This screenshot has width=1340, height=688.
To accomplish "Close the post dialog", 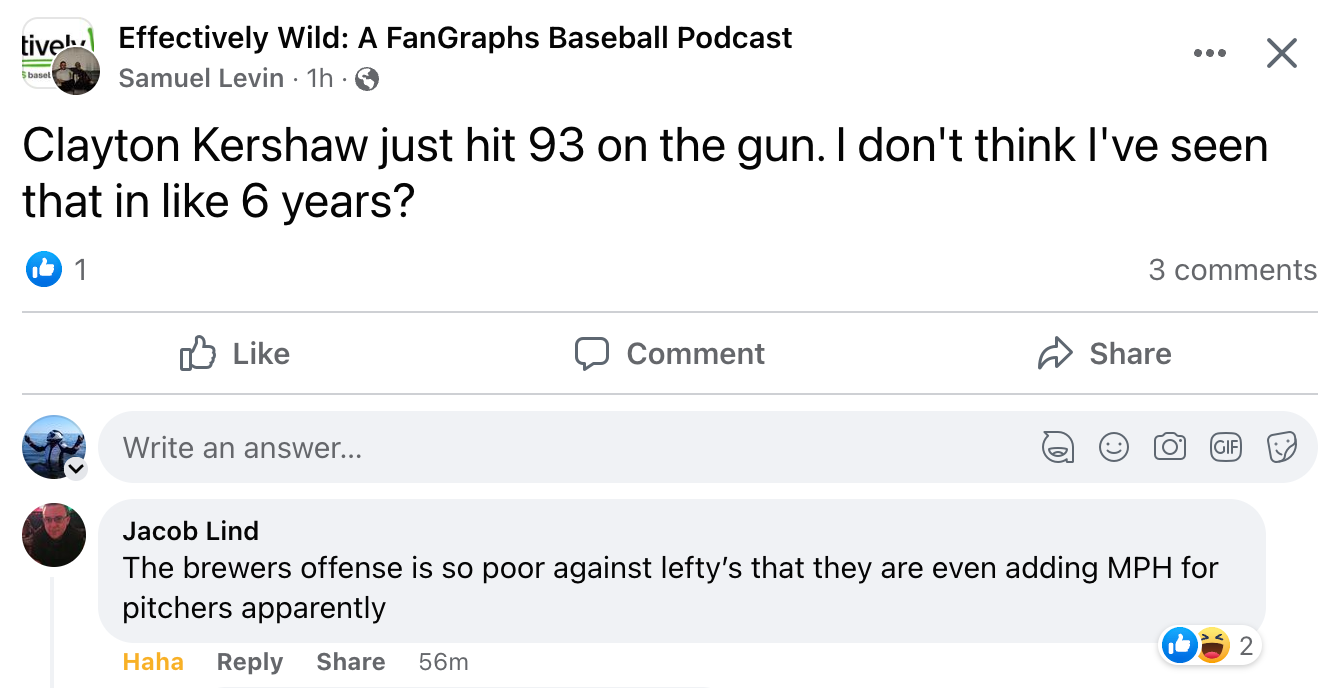I will coord(1281,53).
